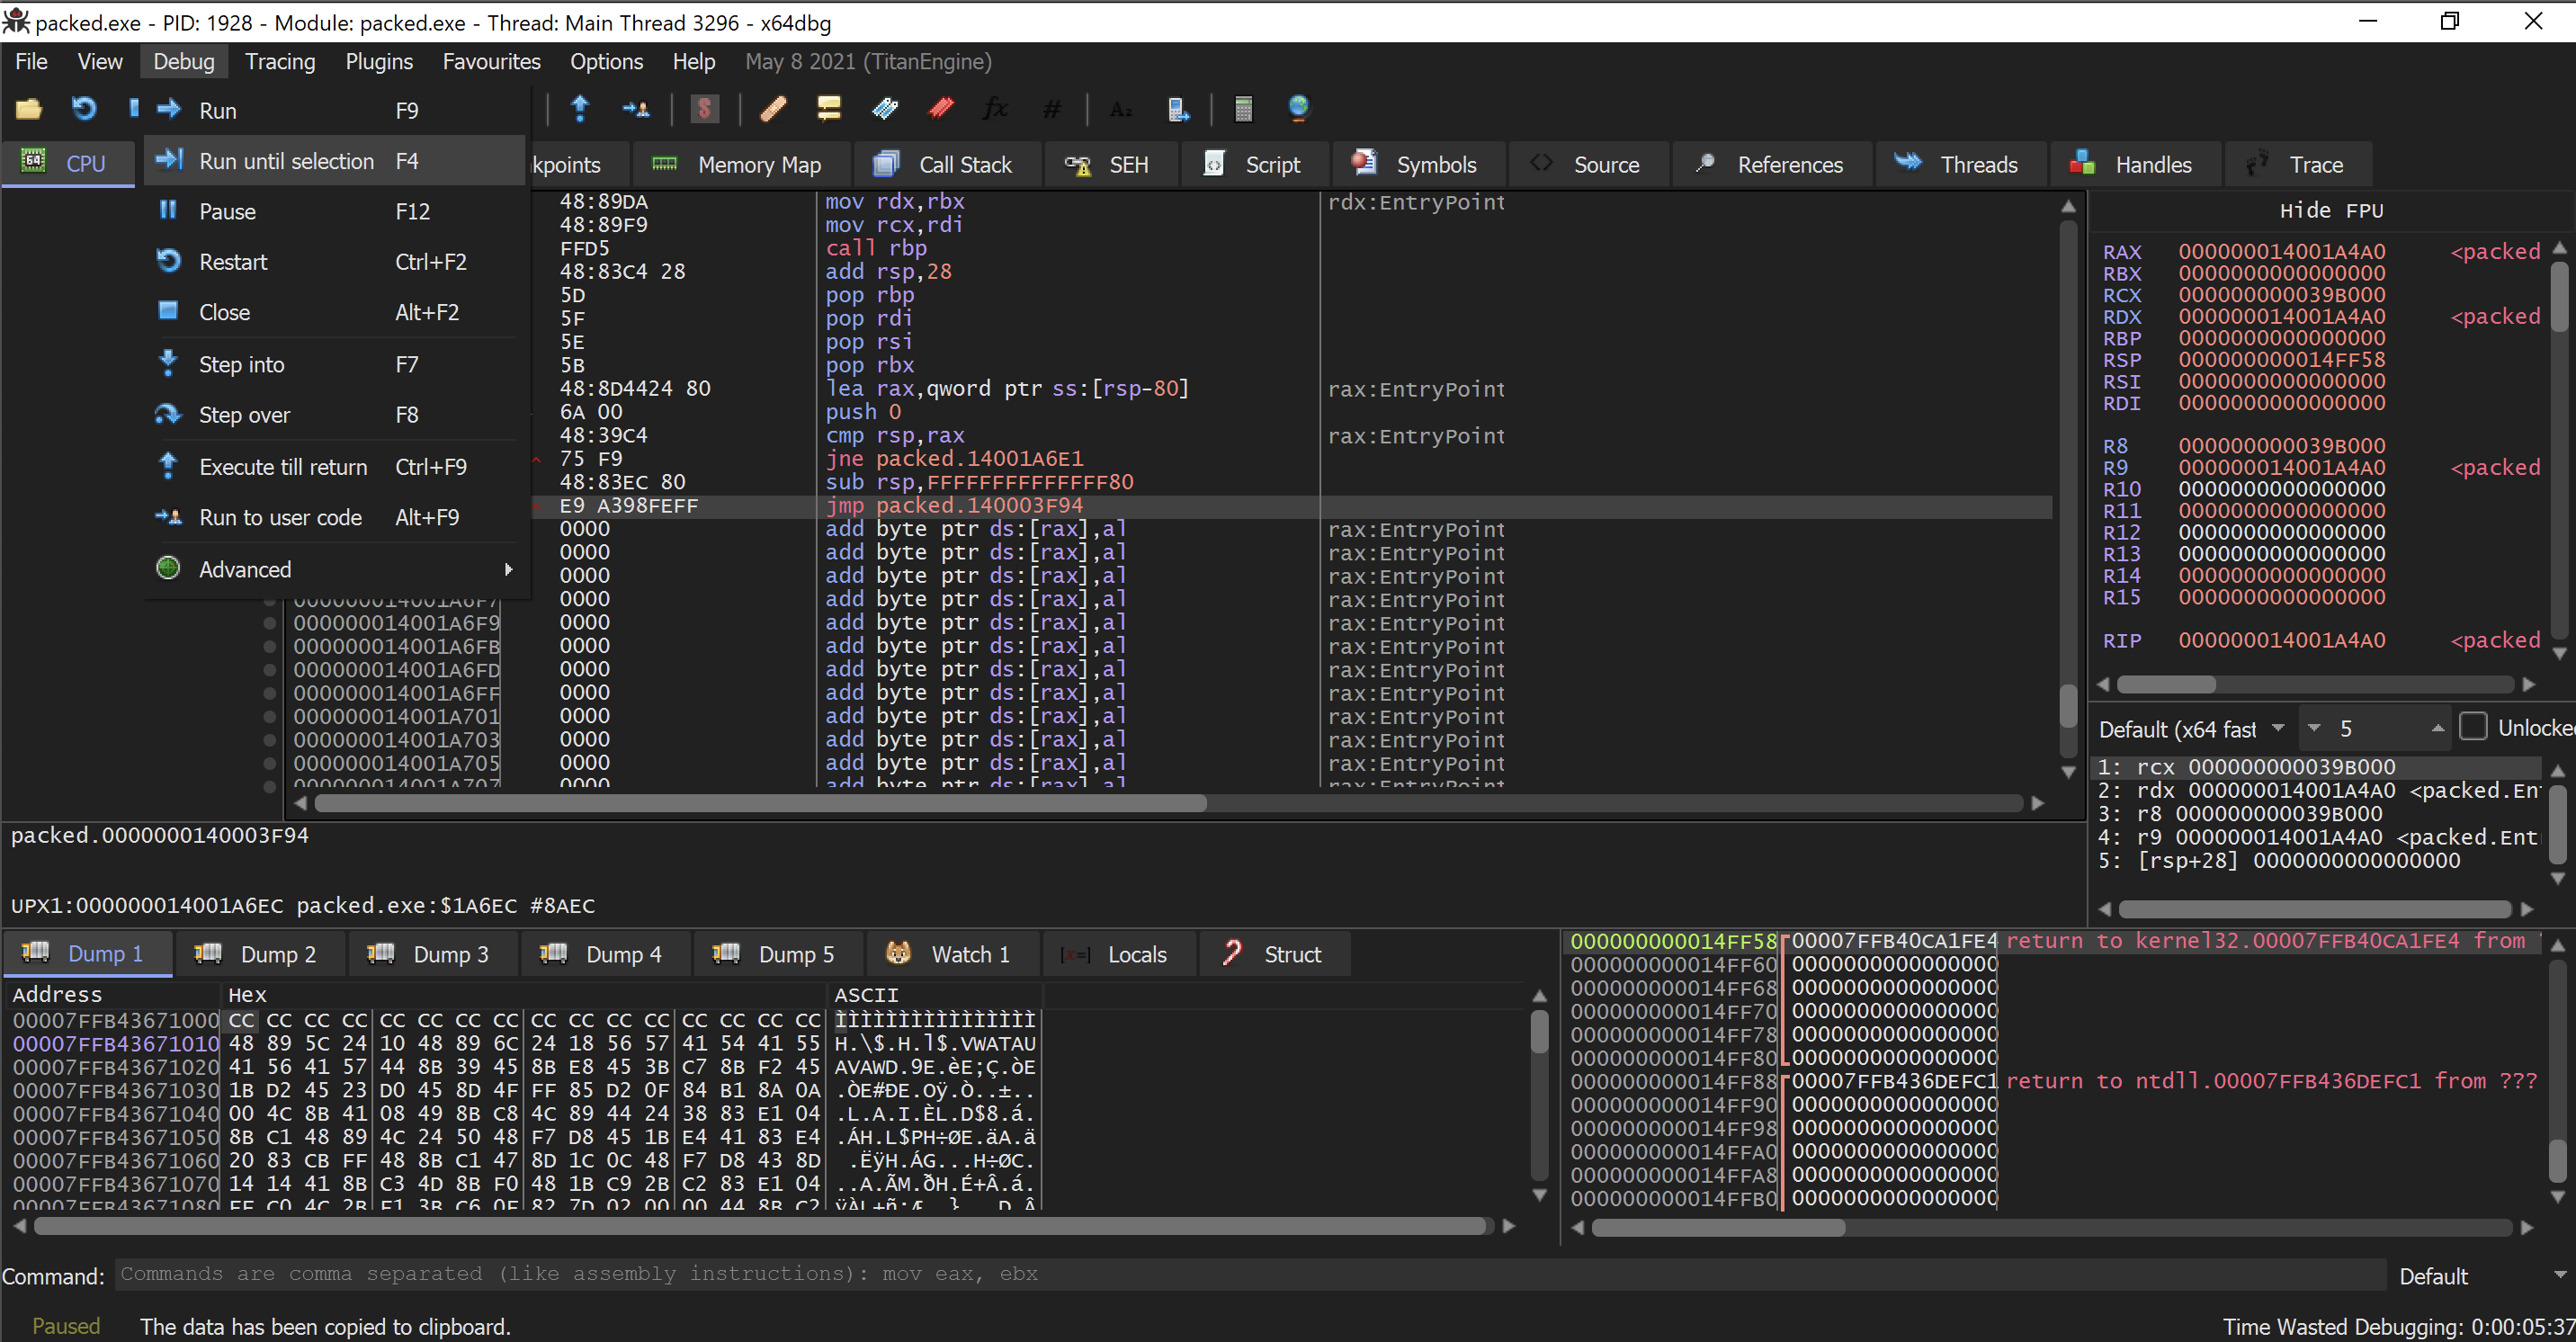Image resolution: width=2576 pixels, height=1342 pixels.
Task: Decrease the argument count stepper from 5
Action: tap(2314, 729)
